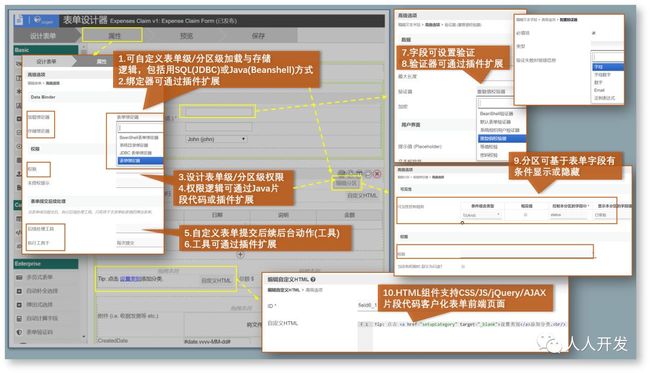Open the condition dropdown in the visibility row
650x373 pixels.
[x=481, y=215]
